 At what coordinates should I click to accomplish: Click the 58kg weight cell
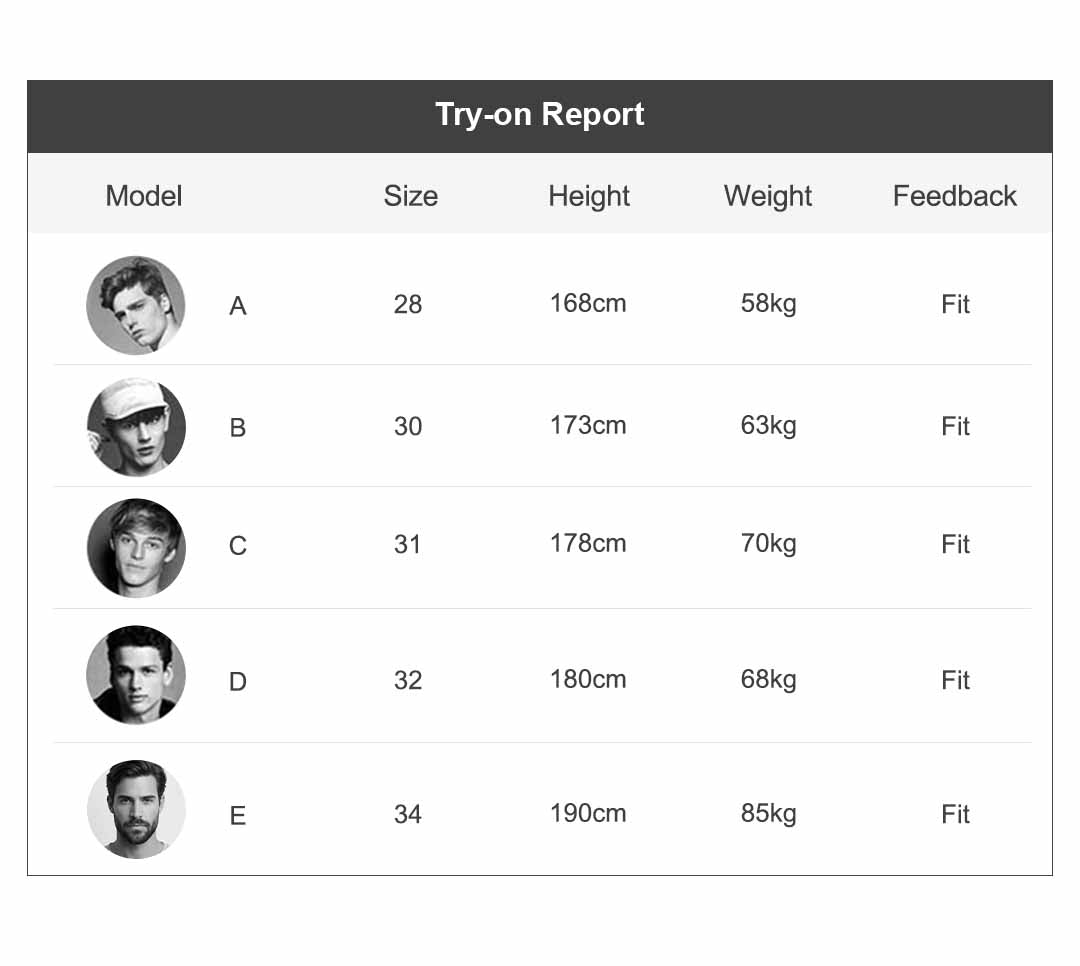[768, 303]
